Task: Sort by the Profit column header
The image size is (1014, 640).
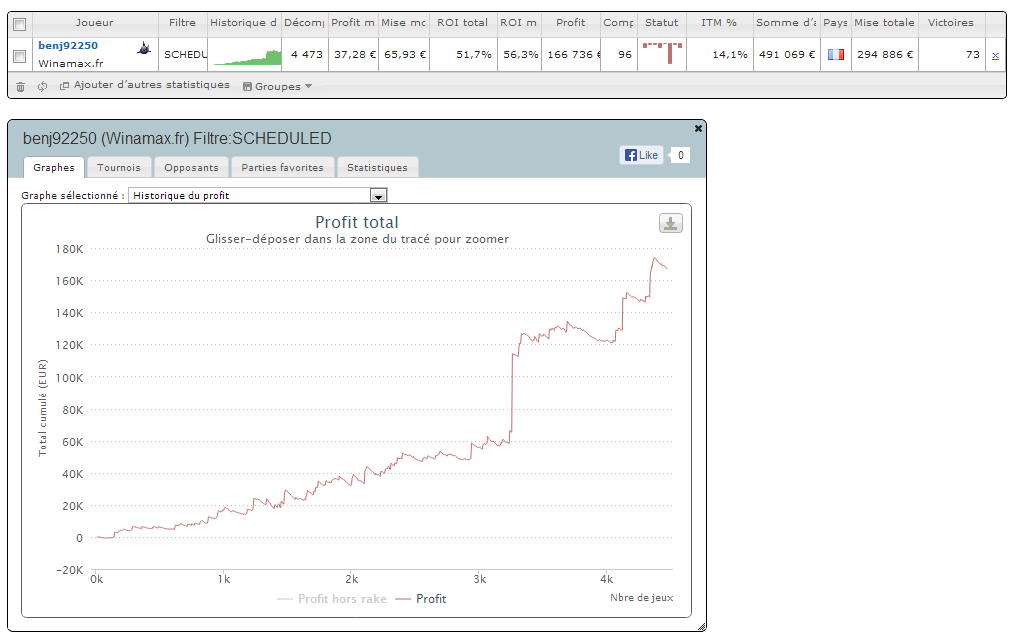Action: point(570,23)
